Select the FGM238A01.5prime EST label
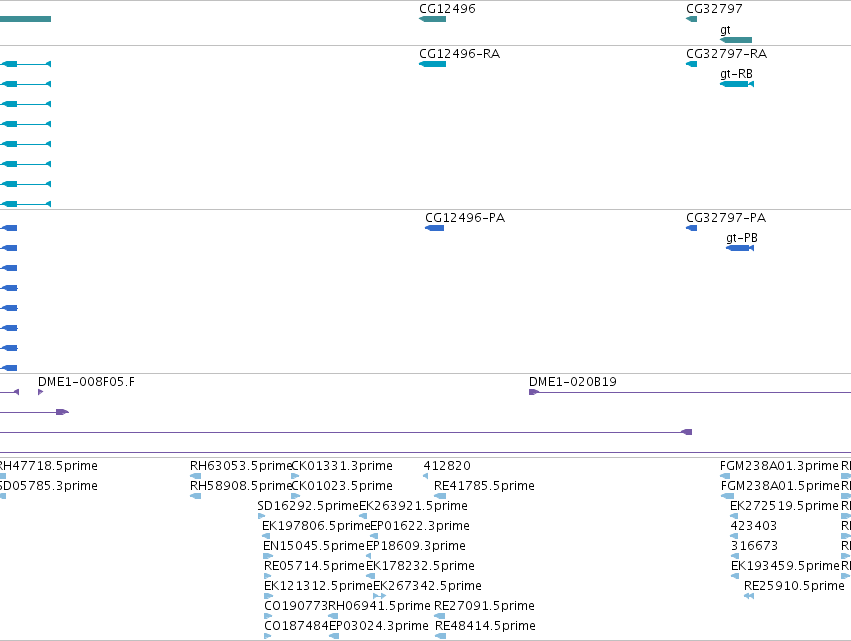 click(x=780, y=486)
